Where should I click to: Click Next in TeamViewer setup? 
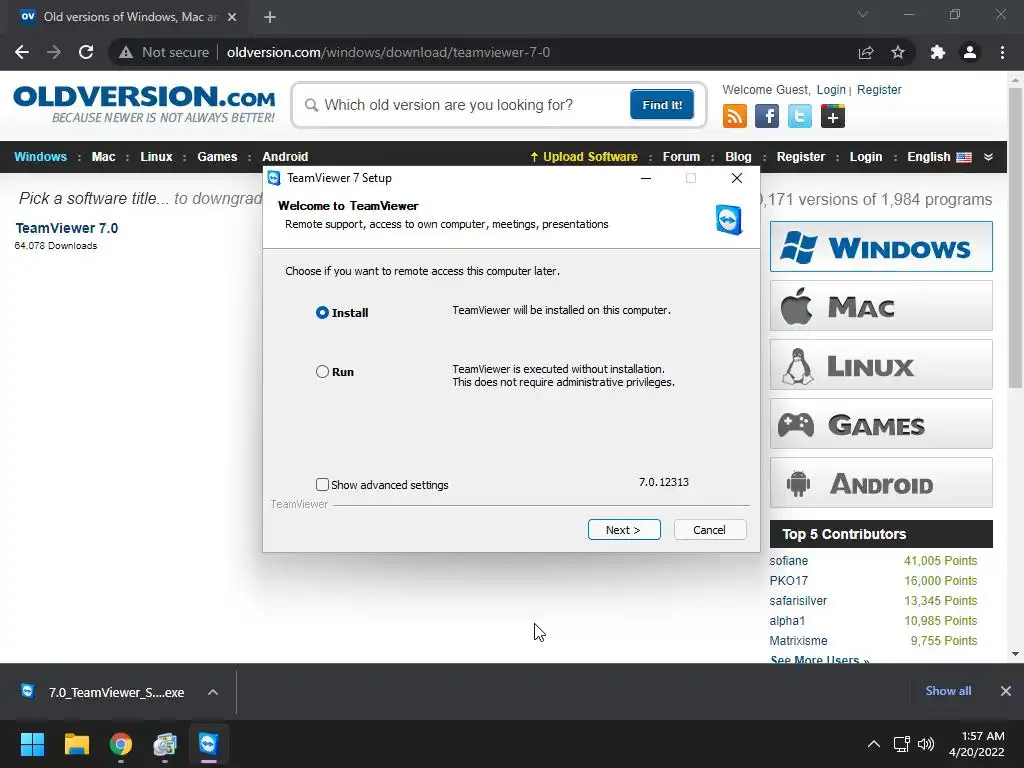pos(624,530)
